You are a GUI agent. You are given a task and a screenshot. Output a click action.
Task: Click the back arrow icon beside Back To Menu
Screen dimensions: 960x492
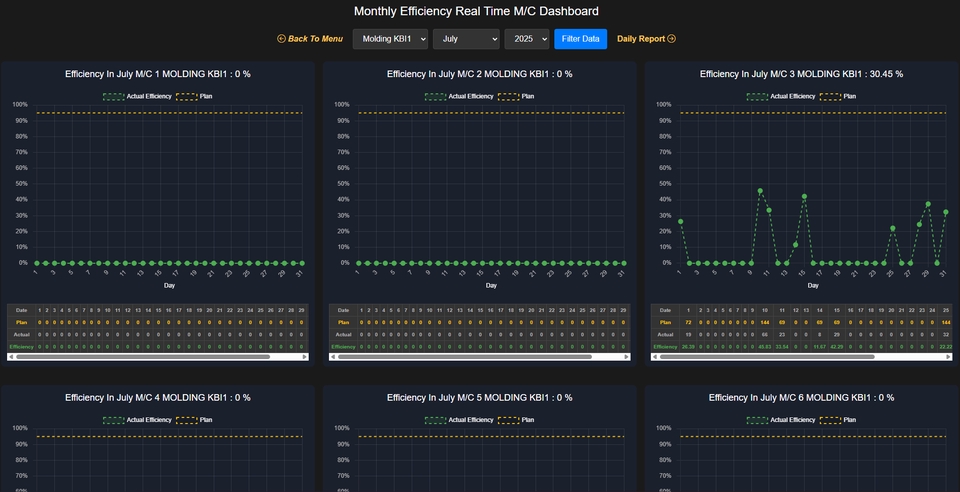(x=282, y=39)
